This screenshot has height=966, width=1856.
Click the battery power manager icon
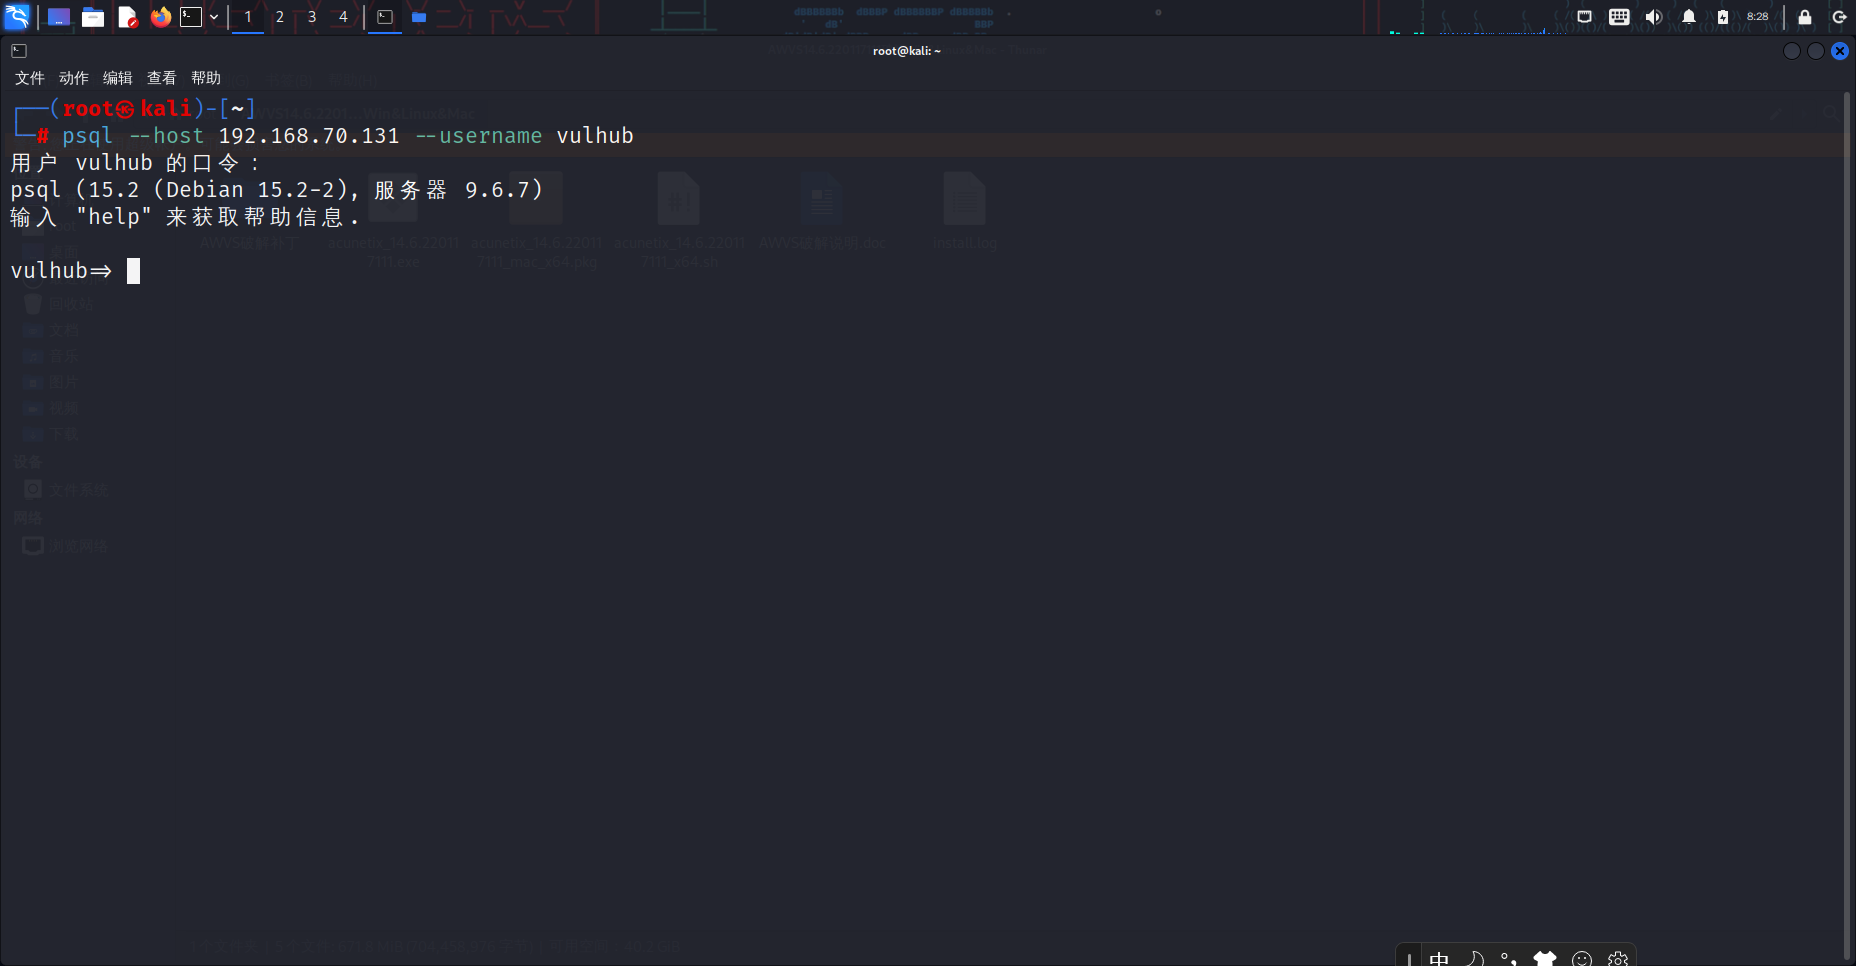(x=1723, y=17)
